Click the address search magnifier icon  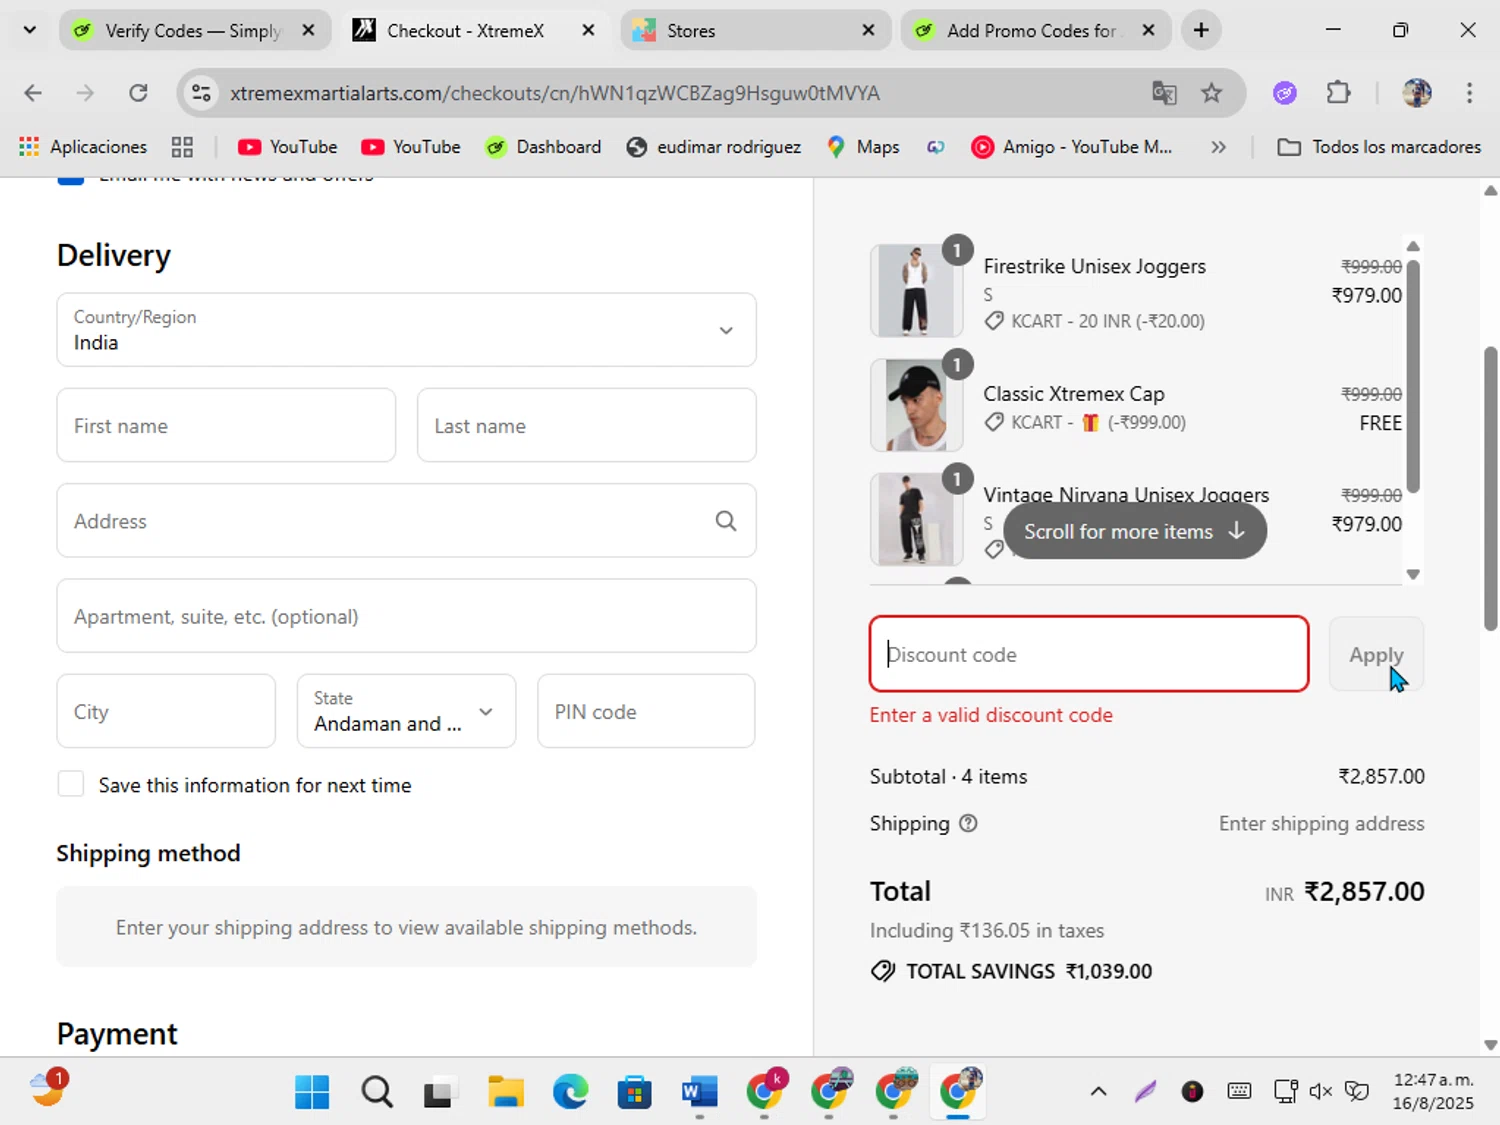pos(726,521)
